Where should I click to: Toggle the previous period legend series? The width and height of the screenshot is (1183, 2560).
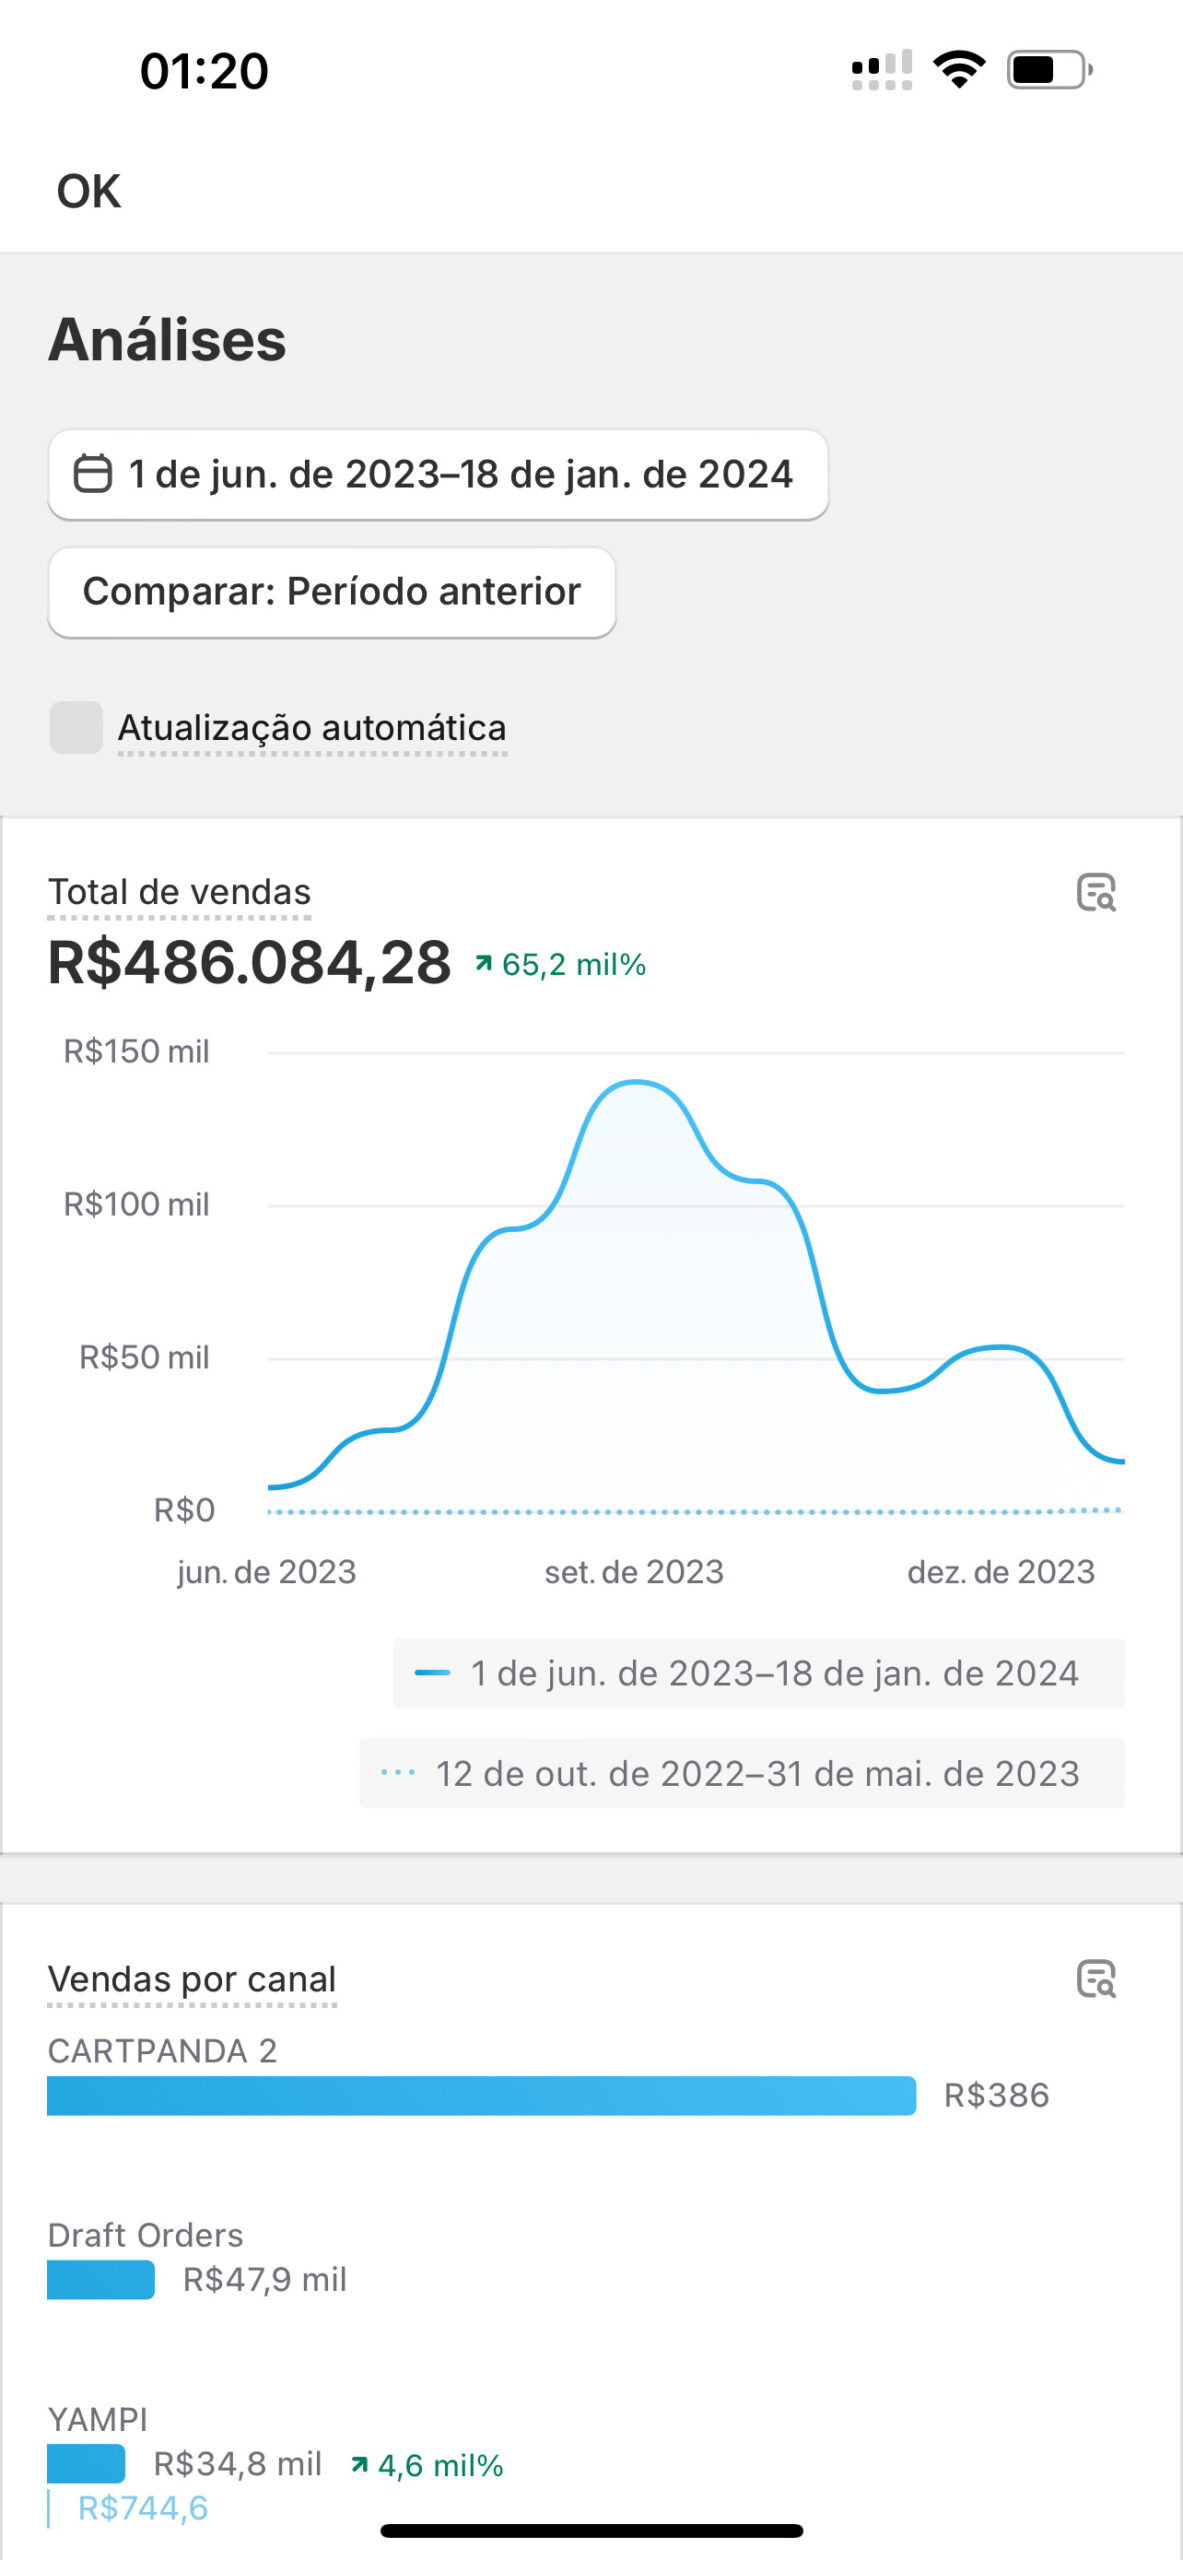point(741,1773)
